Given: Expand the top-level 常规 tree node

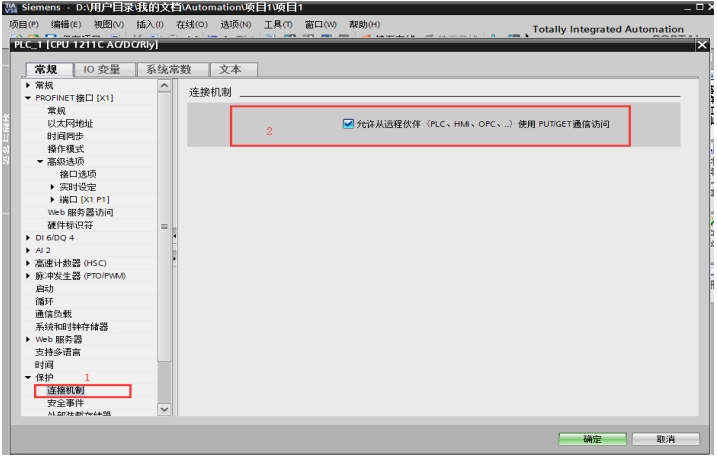Looking at the screenshot, I should click(x=28, y=85).
